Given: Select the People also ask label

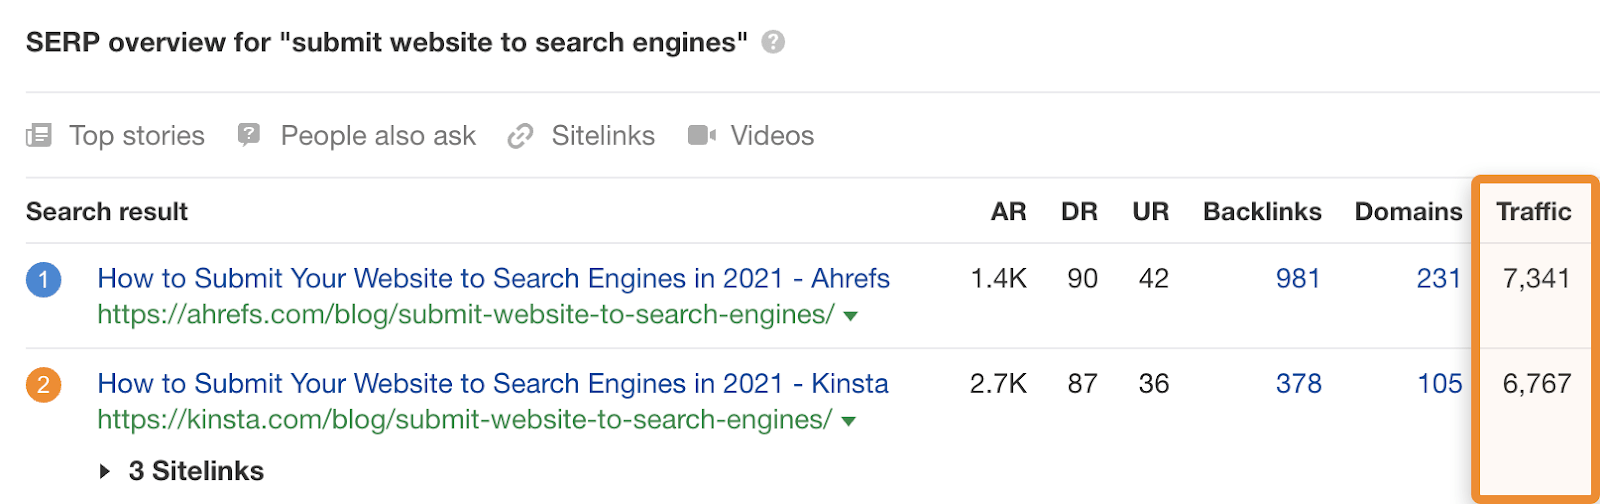Looking at the screenshot, I should (378, 135).
